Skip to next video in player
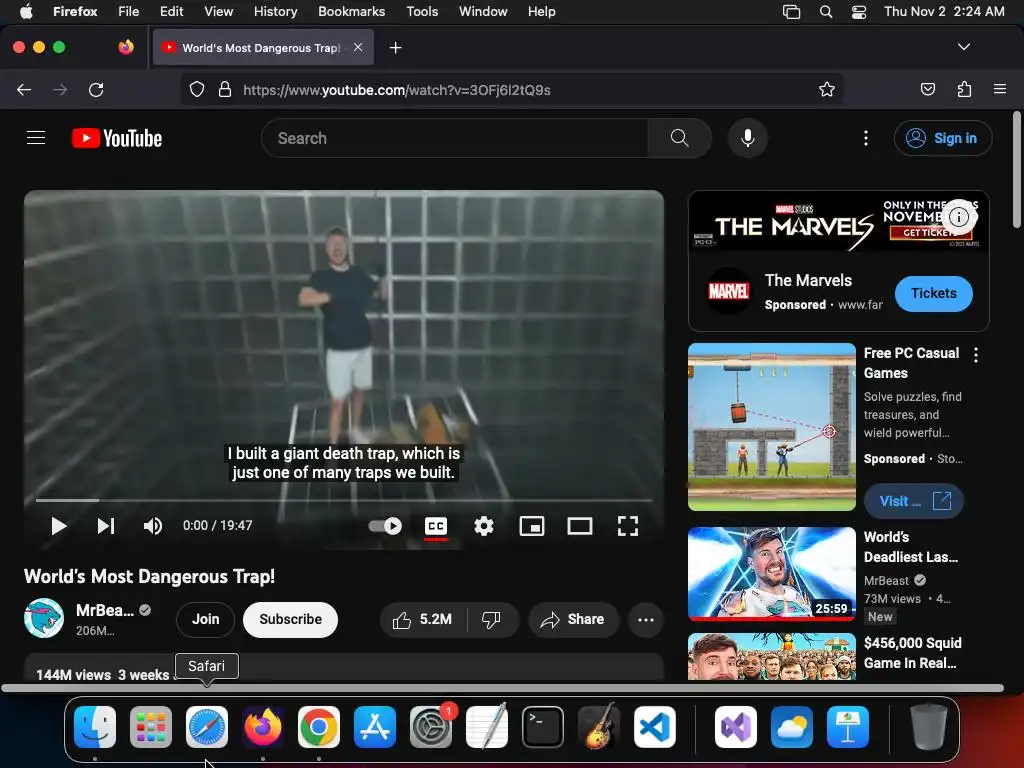The width and height of the screenshot is (1024, 768). click(x=106, y=526)
